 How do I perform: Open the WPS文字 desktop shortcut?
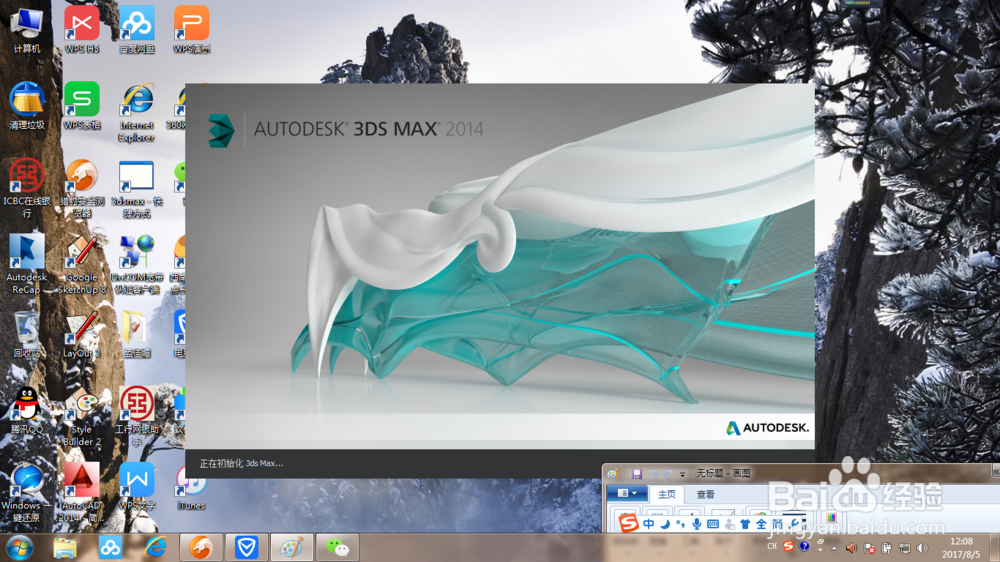pyautogui.click(x=136, y=487)
